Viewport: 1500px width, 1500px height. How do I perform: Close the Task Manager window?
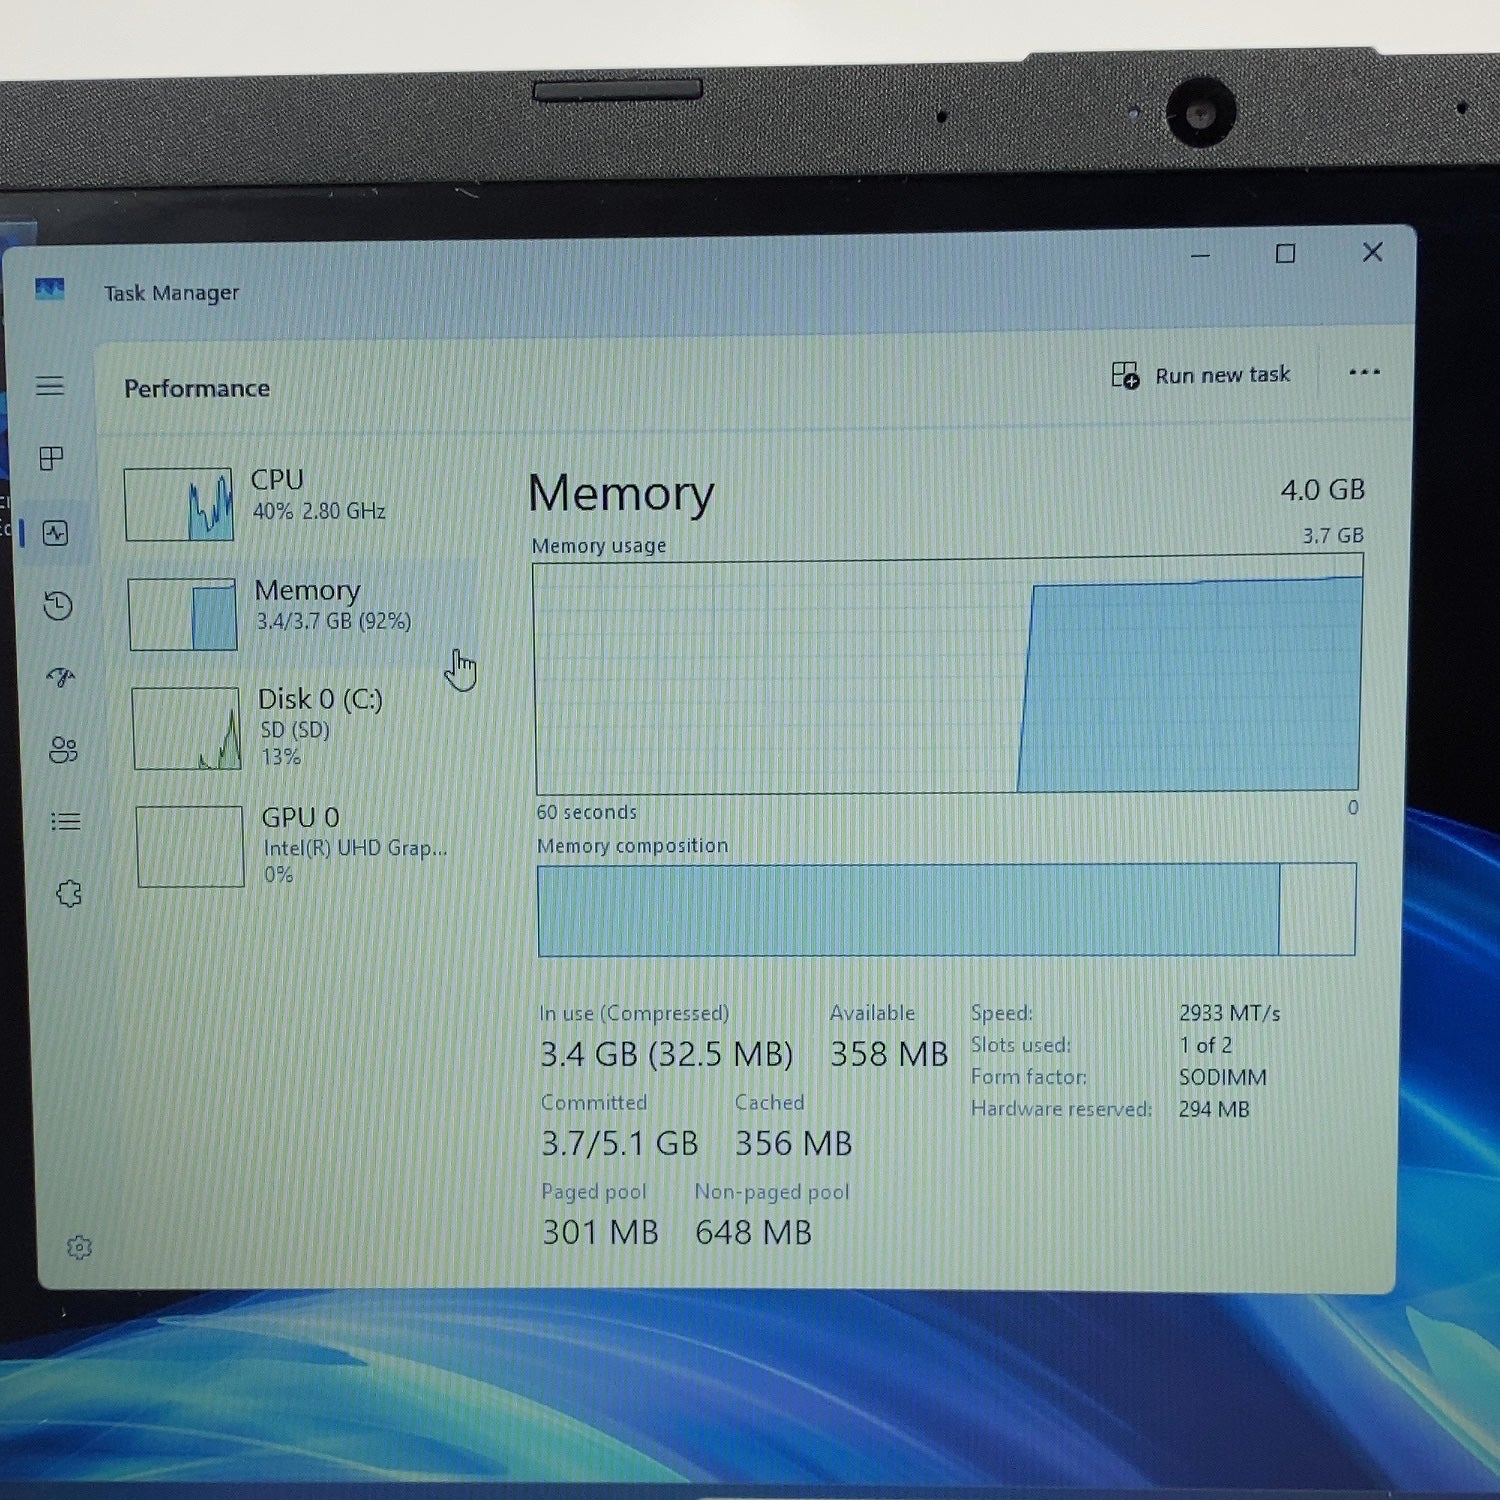click(1373, 252)
